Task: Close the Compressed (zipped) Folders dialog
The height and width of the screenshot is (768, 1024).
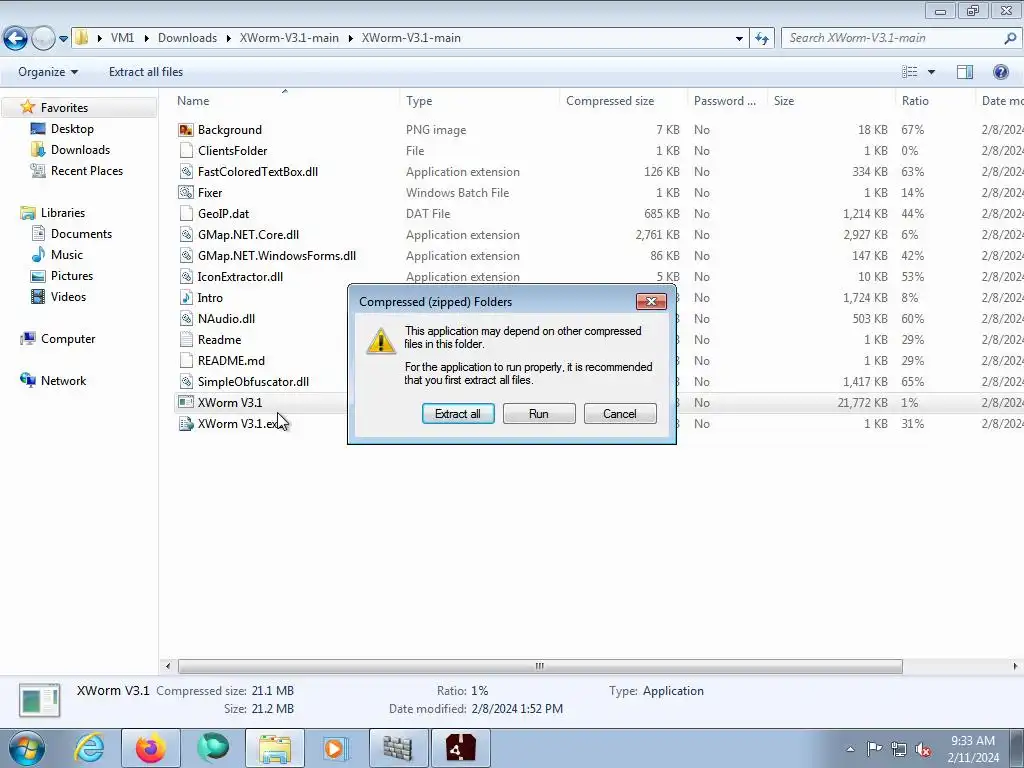Action: coord(651,301)
